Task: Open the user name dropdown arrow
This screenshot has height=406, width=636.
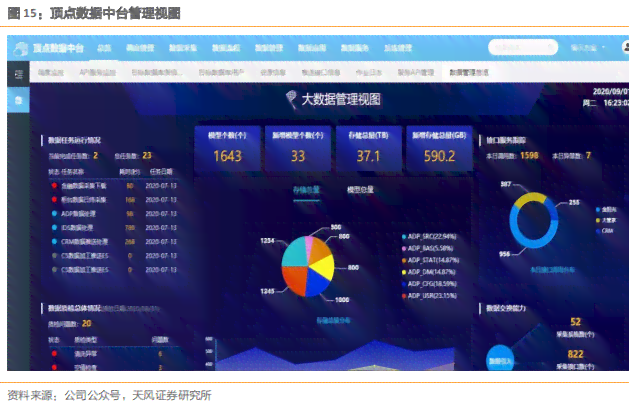Action: (603, 47)
